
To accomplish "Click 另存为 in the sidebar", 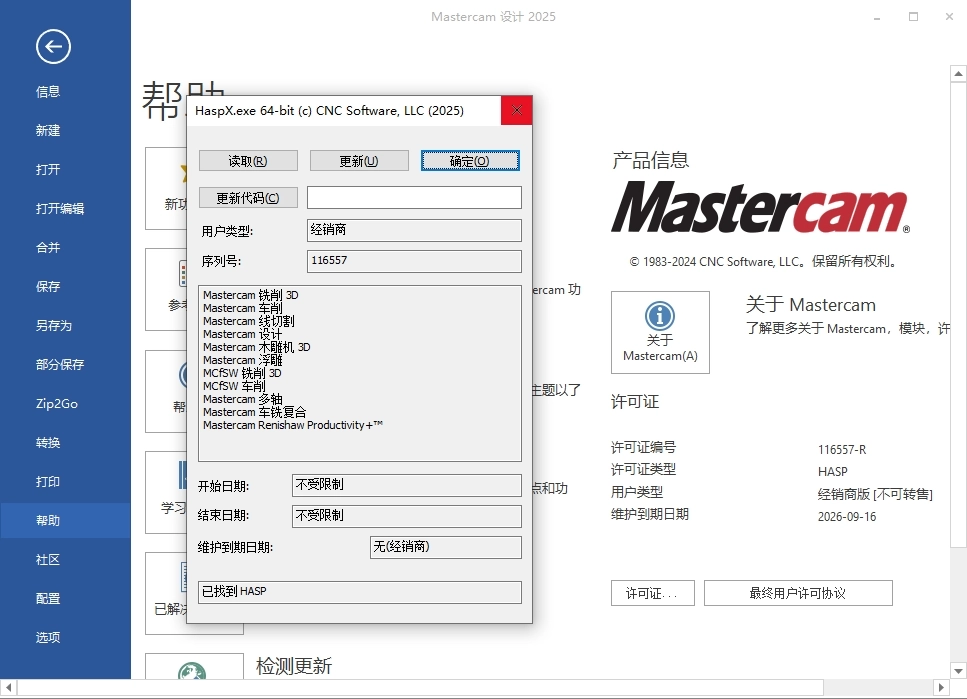I will (x=54, y=326).
